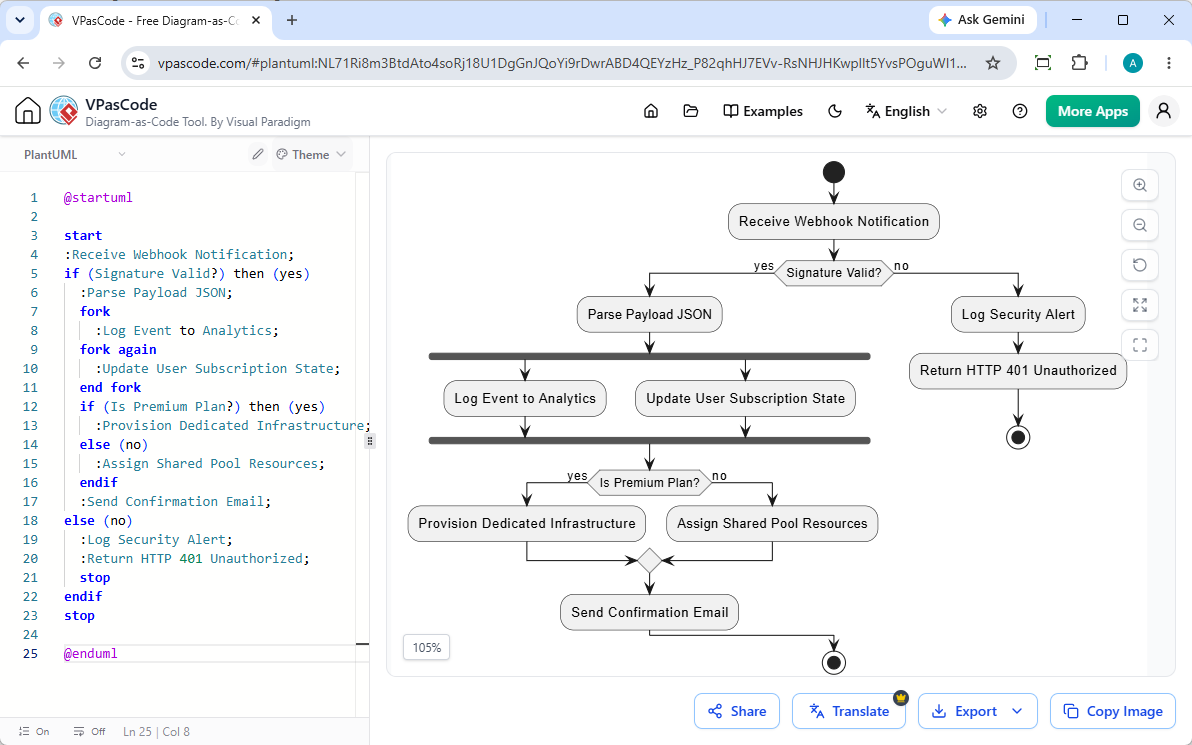Fit diagram to view with arrows icon
Image resolution: width=1192 pixels, height=745 pixels.
[x=1140, y=305]
